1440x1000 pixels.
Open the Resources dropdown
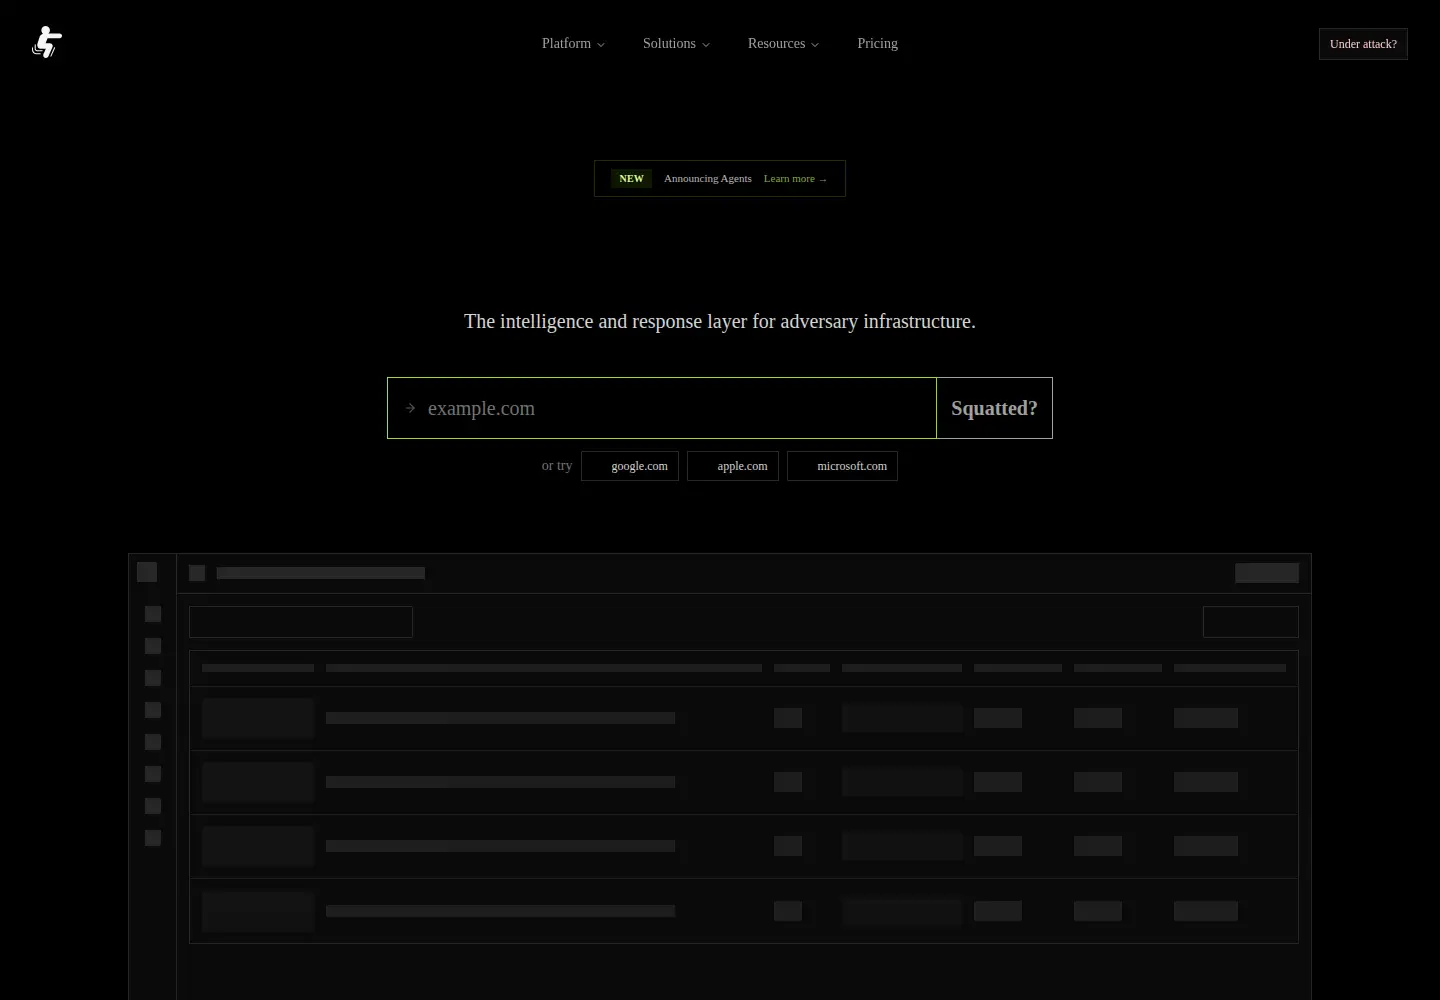pyautogui.click(x=783, y=44)
